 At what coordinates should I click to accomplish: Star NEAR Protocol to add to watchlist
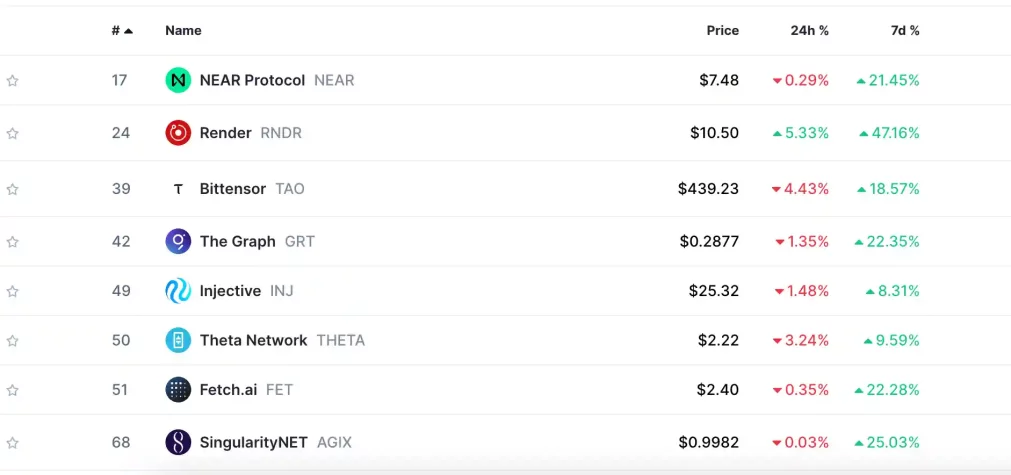pyautogui.click(x=13, y=81)
